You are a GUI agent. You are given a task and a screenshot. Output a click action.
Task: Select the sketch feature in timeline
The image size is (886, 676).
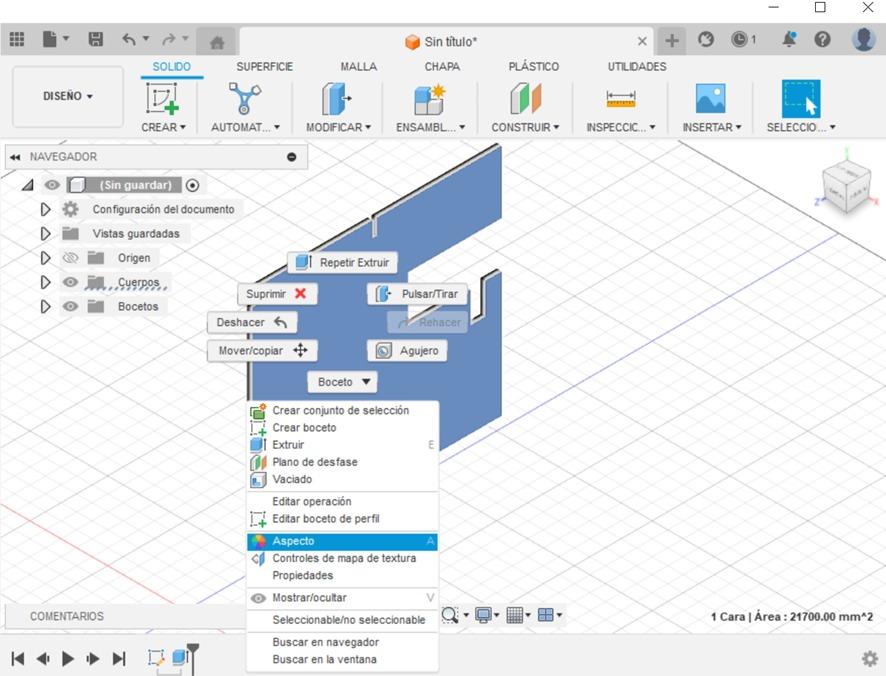coord(156,657)
